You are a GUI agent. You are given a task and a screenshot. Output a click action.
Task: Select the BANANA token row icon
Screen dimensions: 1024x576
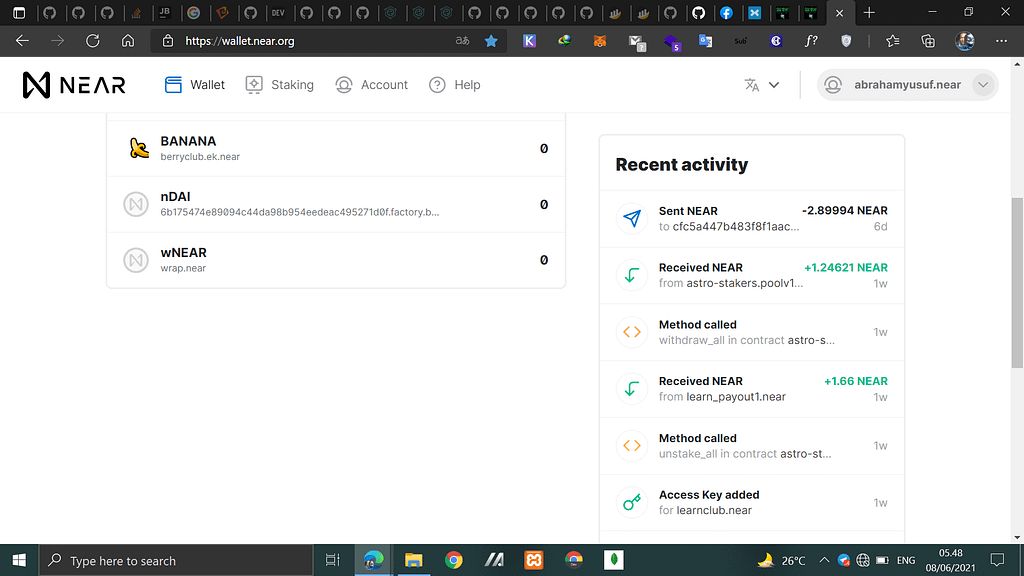point(138,148)
